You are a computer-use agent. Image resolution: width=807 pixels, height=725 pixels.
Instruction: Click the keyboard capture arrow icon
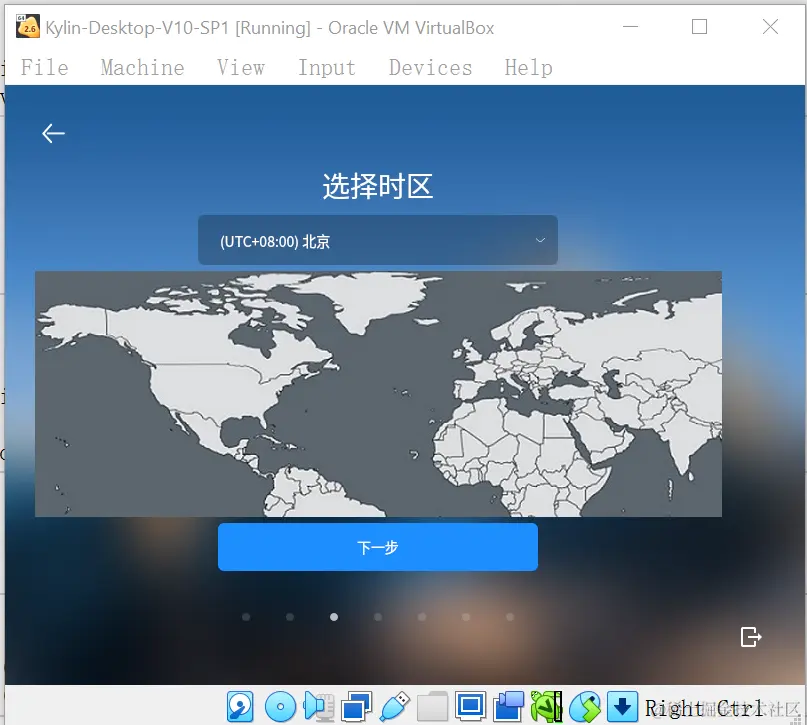(622, 707)
